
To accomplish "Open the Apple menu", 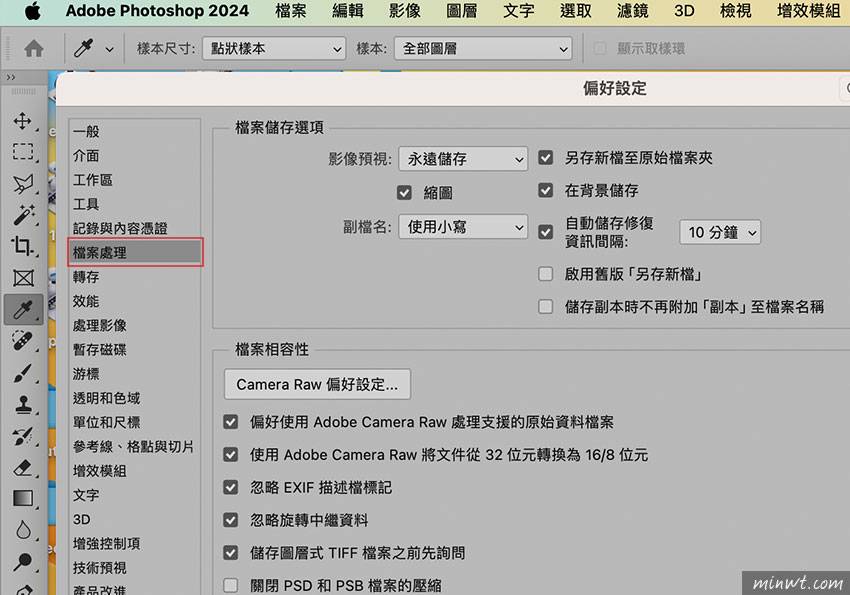I will [x=32, y=11].
